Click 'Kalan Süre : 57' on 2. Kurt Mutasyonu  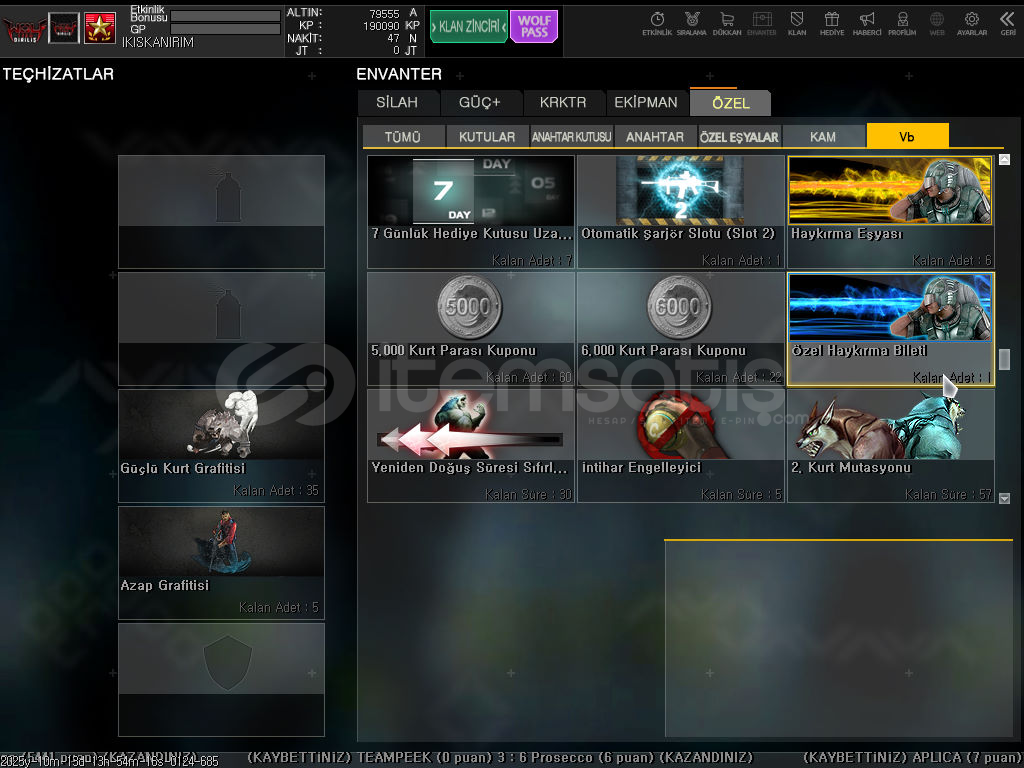point(948,494)
